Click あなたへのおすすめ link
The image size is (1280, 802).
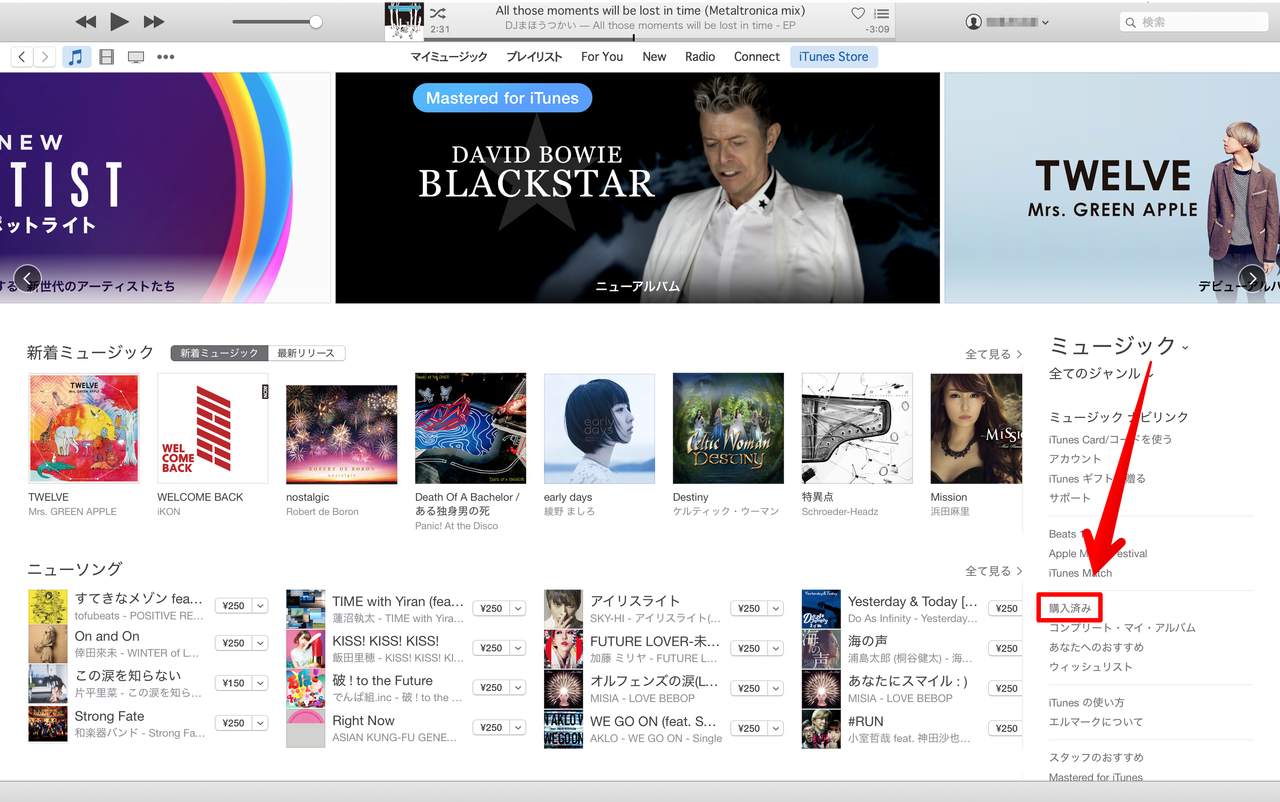[x=1096, y=647]
